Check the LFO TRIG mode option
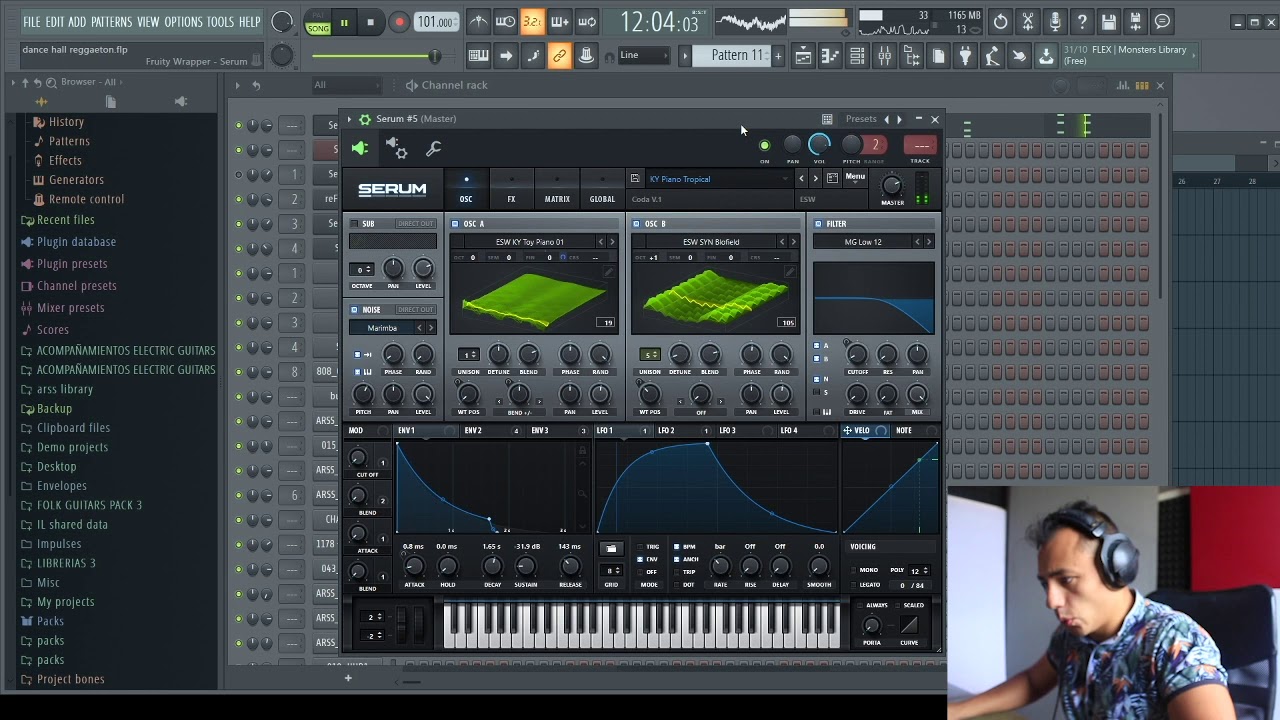 tap(640, 547)
